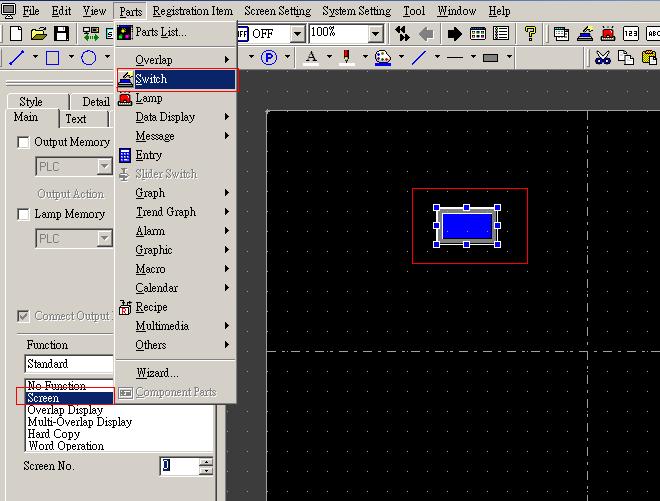Enable the Output Memory checkbox
This screenshot has width=660, height=501.
click(24, 142)
